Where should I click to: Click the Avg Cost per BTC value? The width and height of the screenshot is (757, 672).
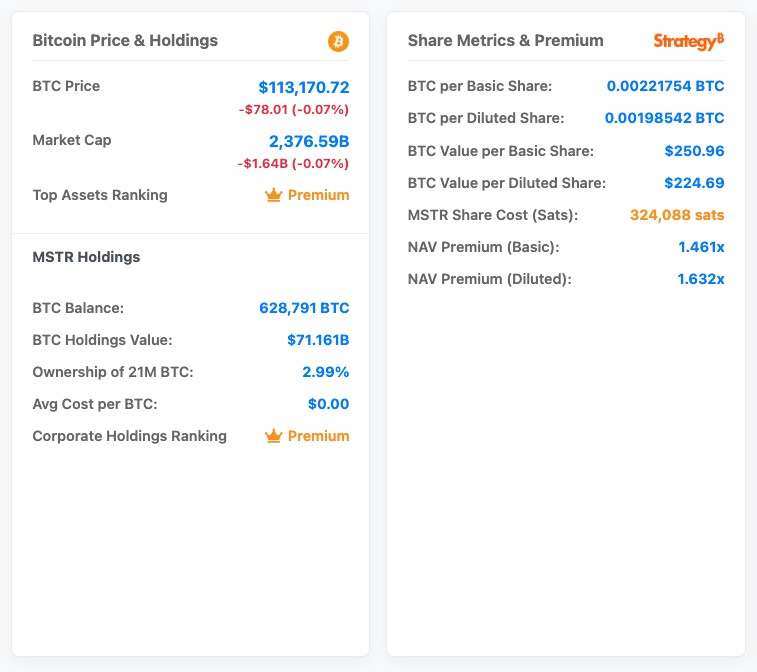coord(328,404)
